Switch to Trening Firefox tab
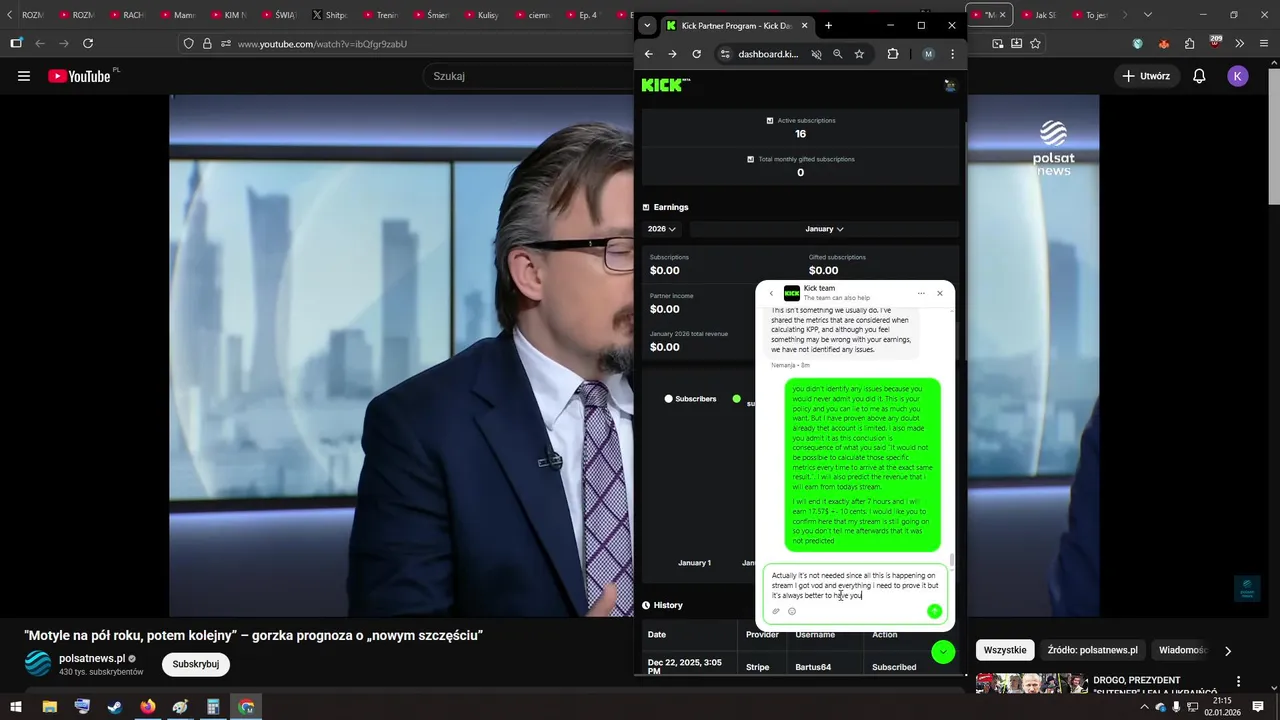The height and width of the screenshot is (720, 1280). click(381, 15)
